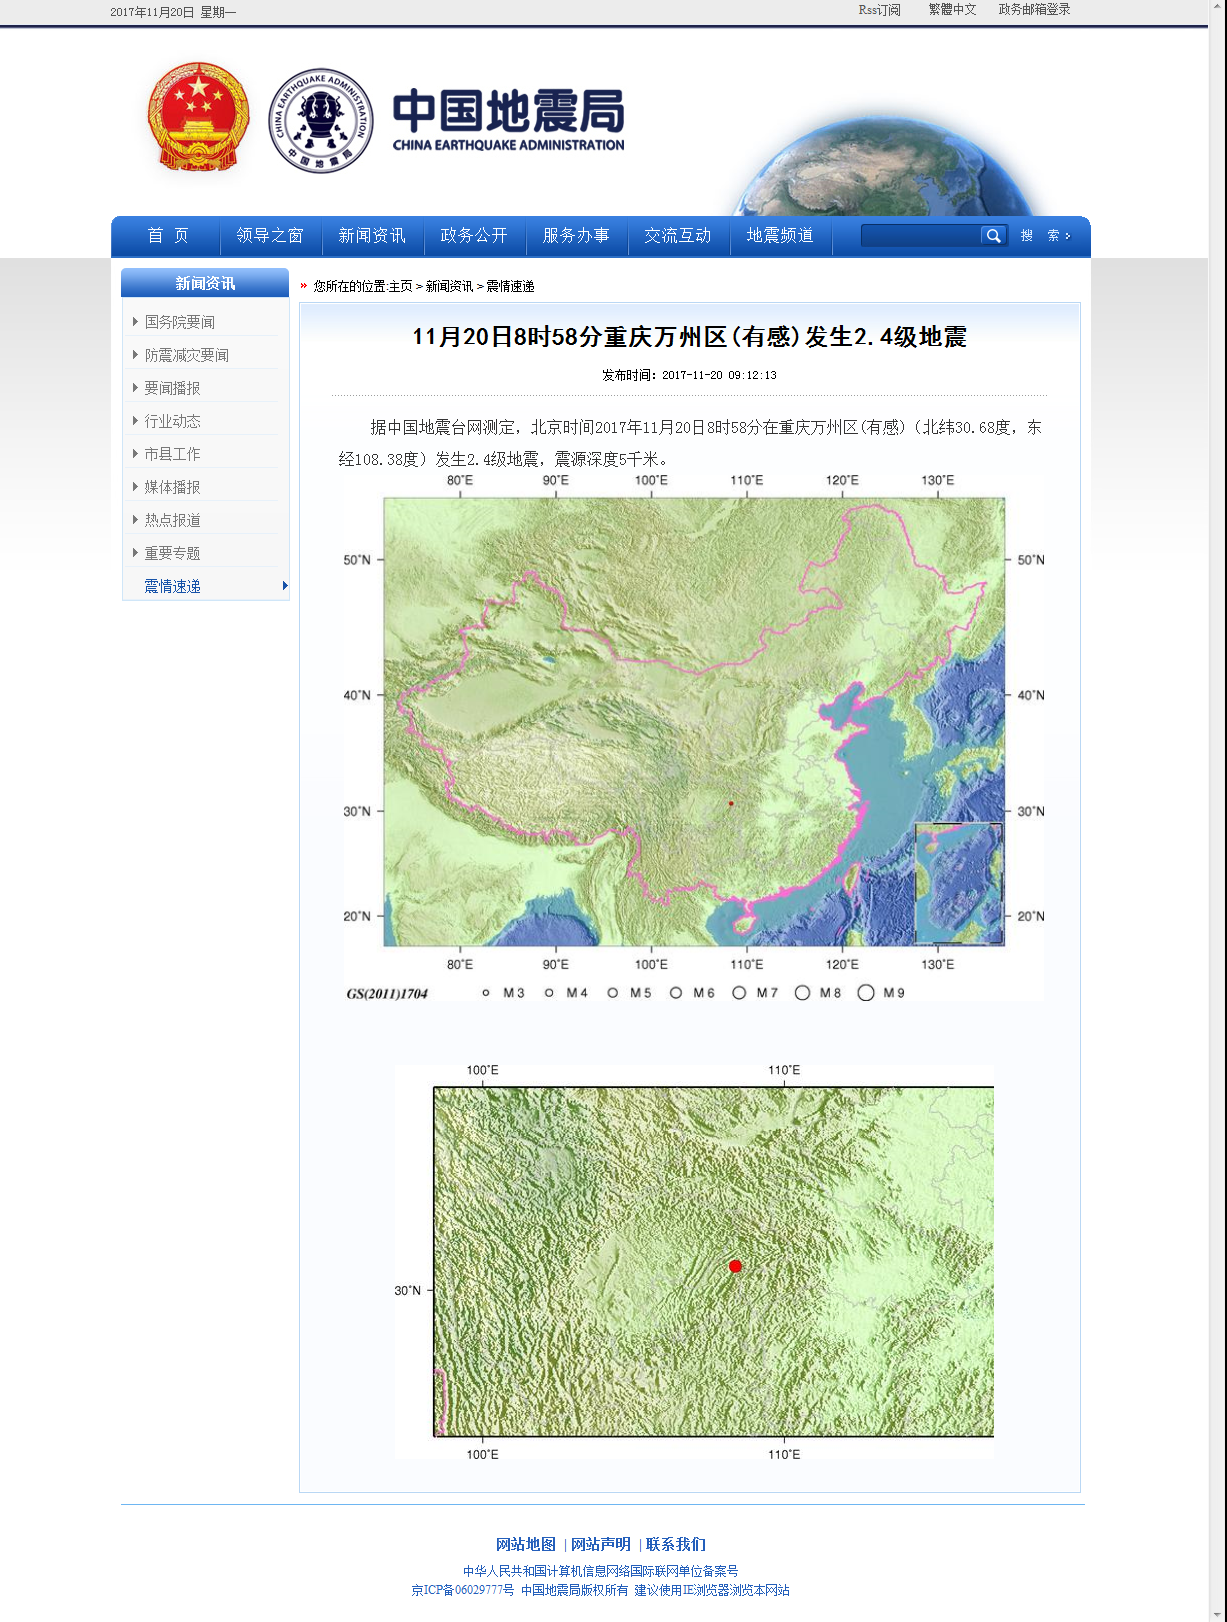Image resolution: width=1227 pixels, height=1622 pixels.
Task: Click the national emblem of China logo
Action: pyautogui.click(x=199, y=118)
